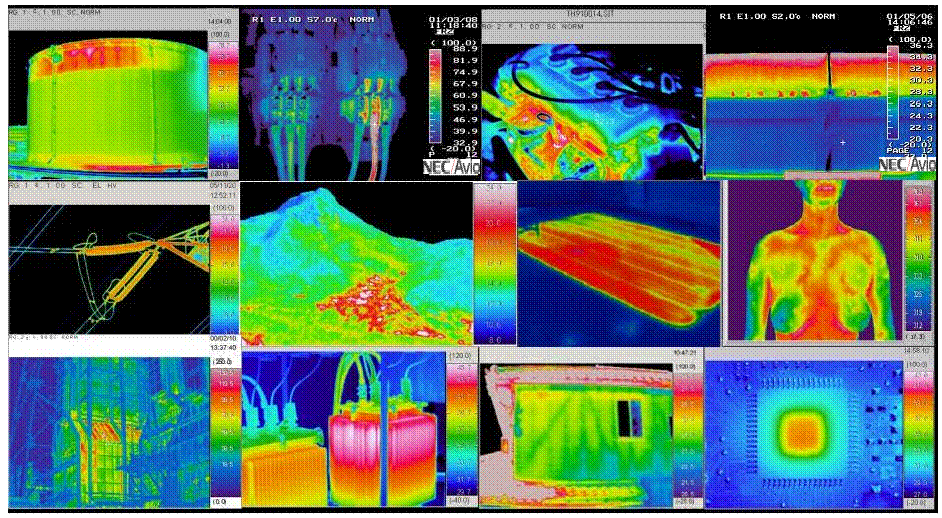Click the color scale beside 36.3 to 20.3
The image size is (942, 518).
(893, 93)
